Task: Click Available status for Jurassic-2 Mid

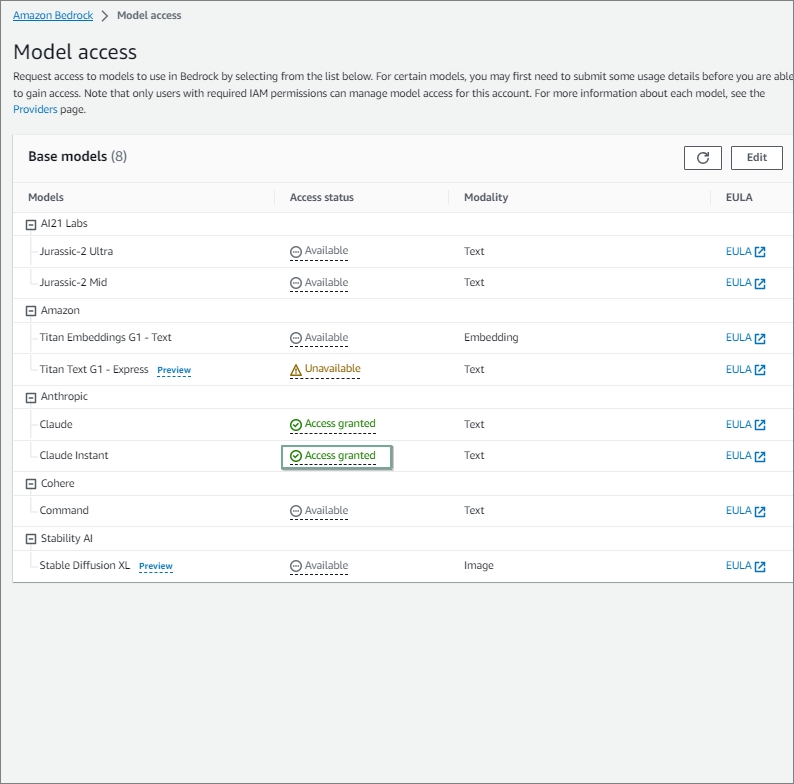Action: 319,283
